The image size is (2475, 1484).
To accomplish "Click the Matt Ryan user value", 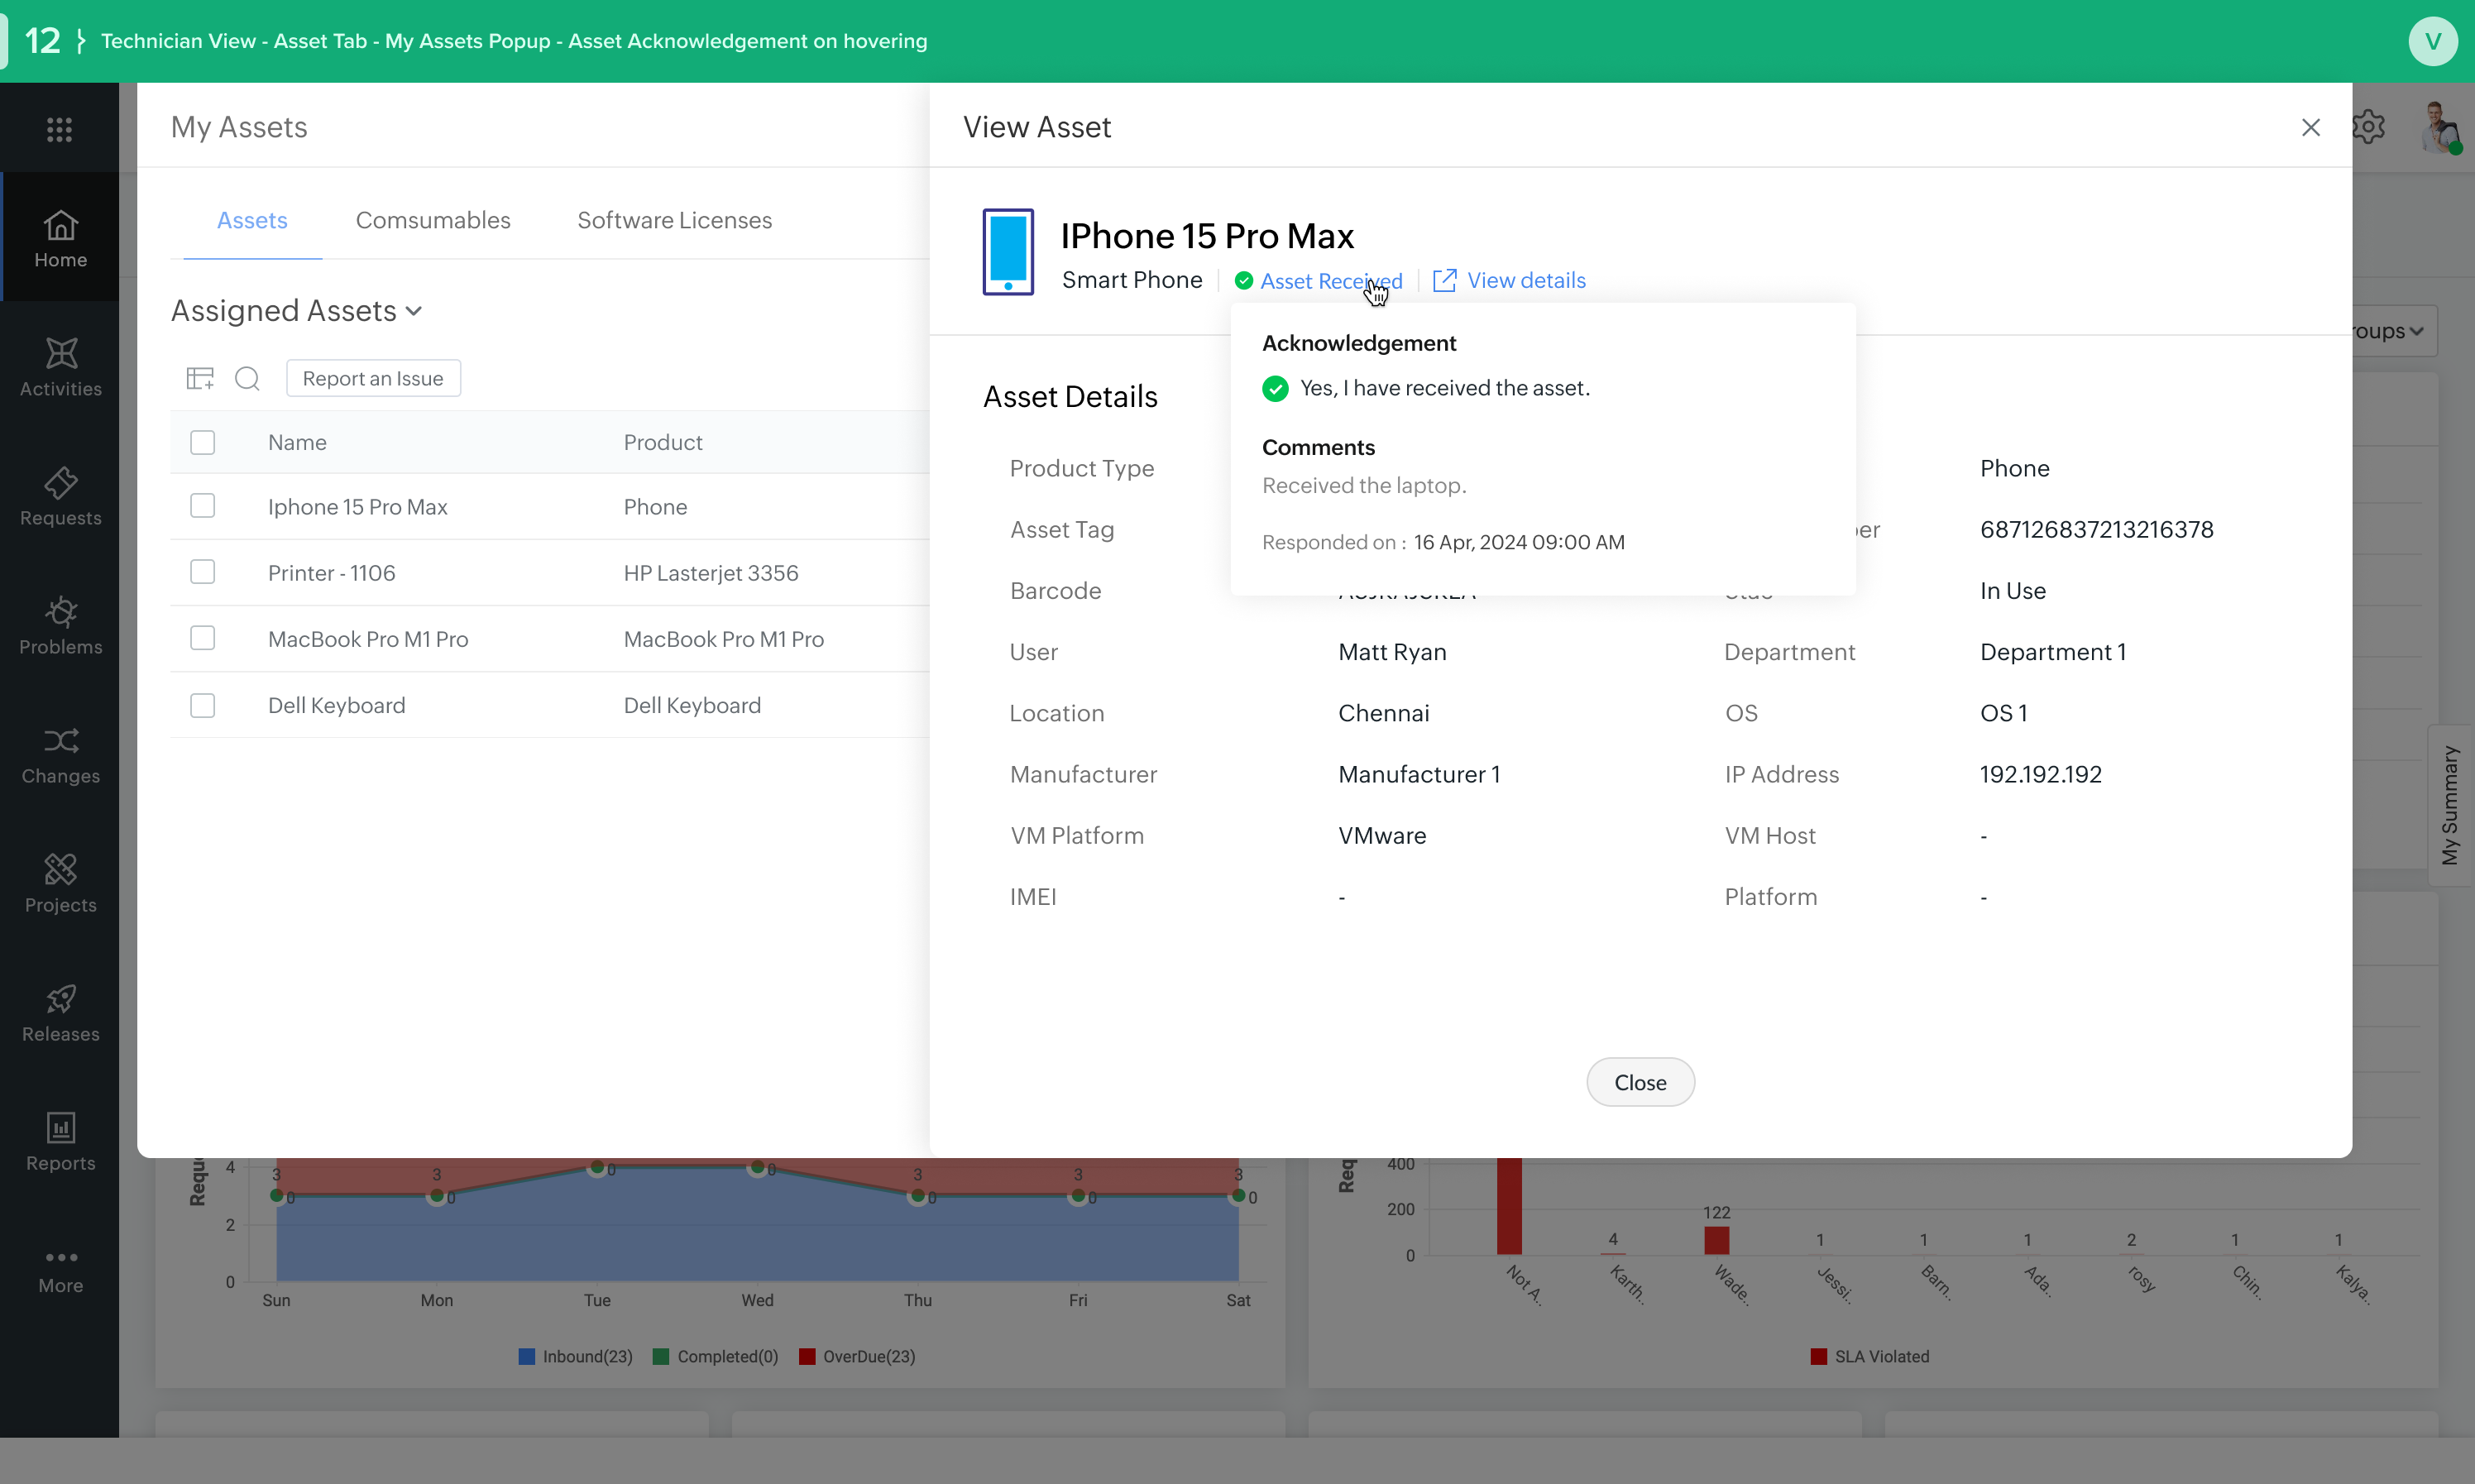I will click(1392, 652).
